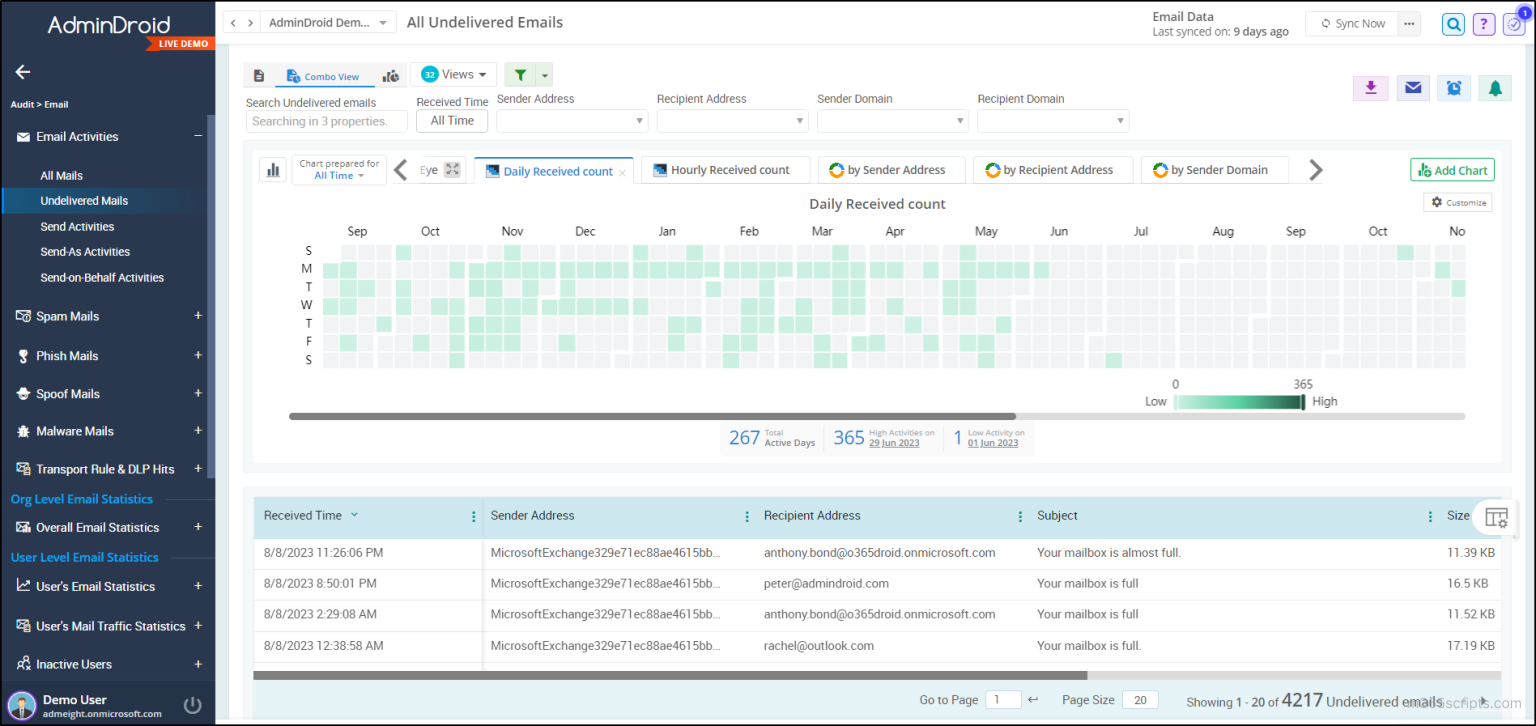Image resolution: width=1536 pixels, height=726 pixels.
Task: Click the purple help question mark icon
Action: (x=1483, y=23)
